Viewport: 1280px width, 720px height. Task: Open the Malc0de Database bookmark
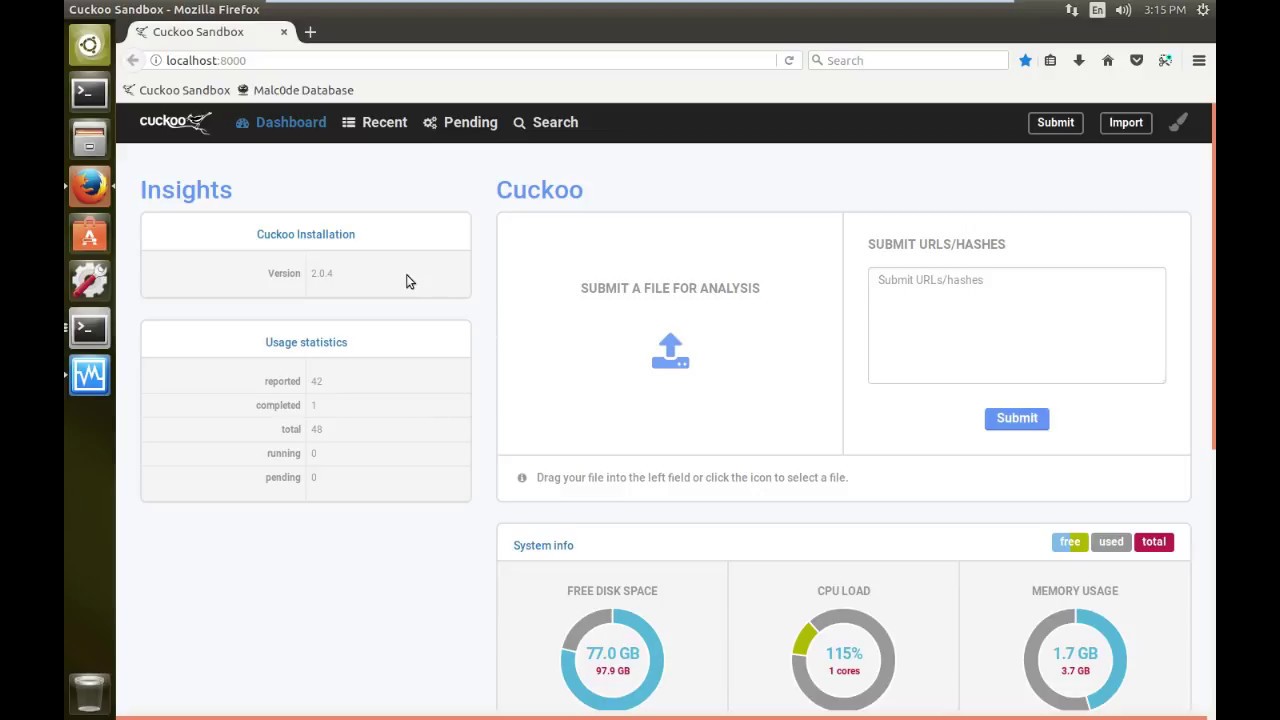295,90
